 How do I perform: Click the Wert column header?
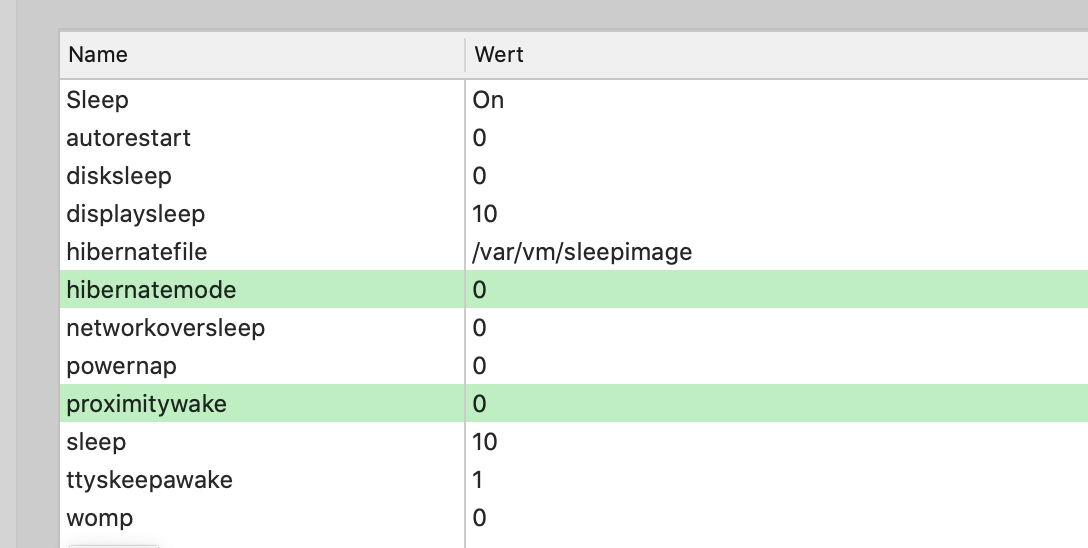pos(499,55)
